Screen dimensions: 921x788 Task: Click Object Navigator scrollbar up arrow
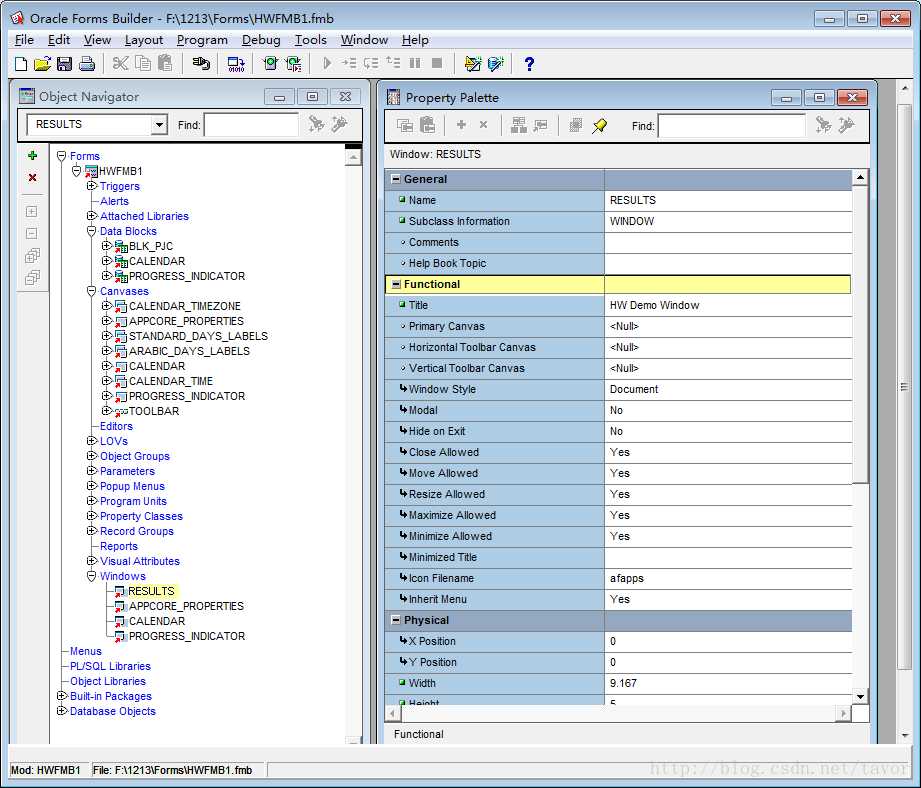coord(353,157)
